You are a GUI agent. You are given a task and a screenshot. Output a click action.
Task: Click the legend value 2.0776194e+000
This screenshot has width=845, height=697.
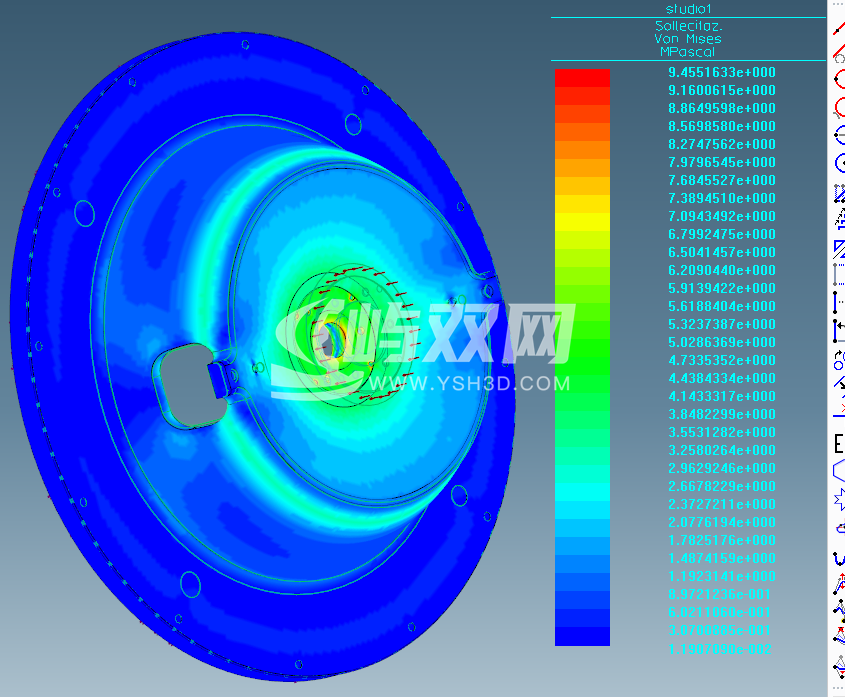tap(722, 522)
